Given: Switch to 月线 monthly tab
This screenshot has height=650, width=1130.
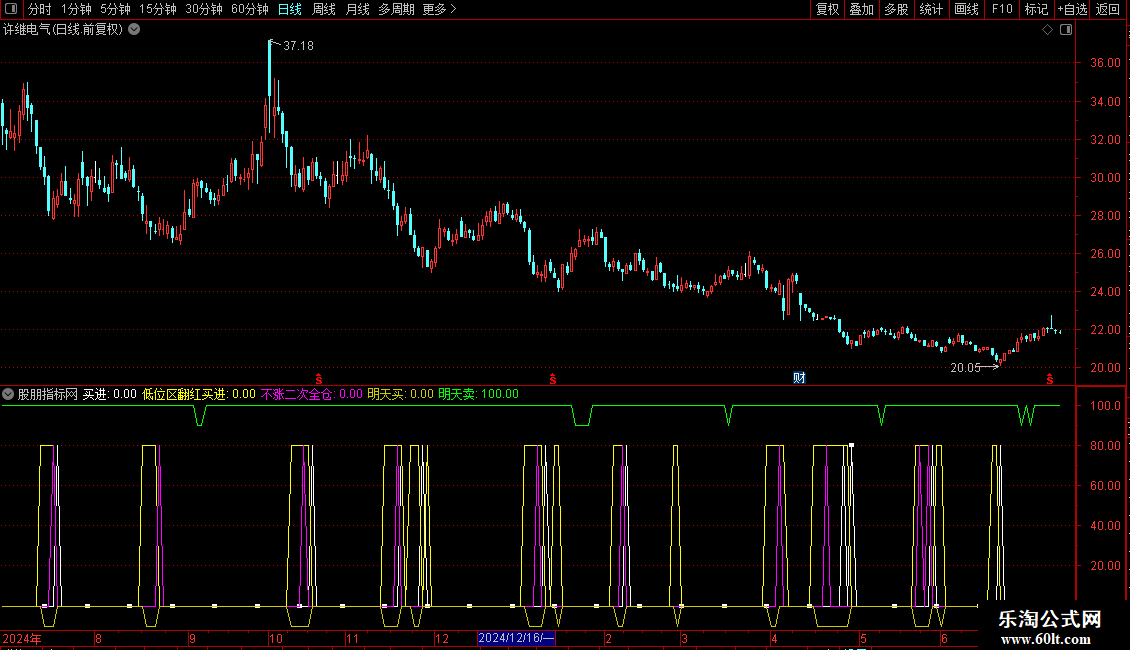Looking at the screenshot, I should coord(357,9).
